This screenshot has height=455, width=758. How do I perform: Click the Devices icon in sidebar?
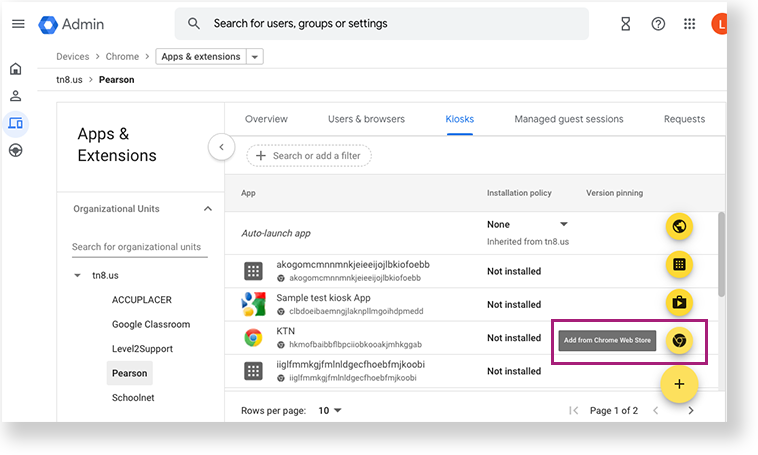click(x=16, y=123)
